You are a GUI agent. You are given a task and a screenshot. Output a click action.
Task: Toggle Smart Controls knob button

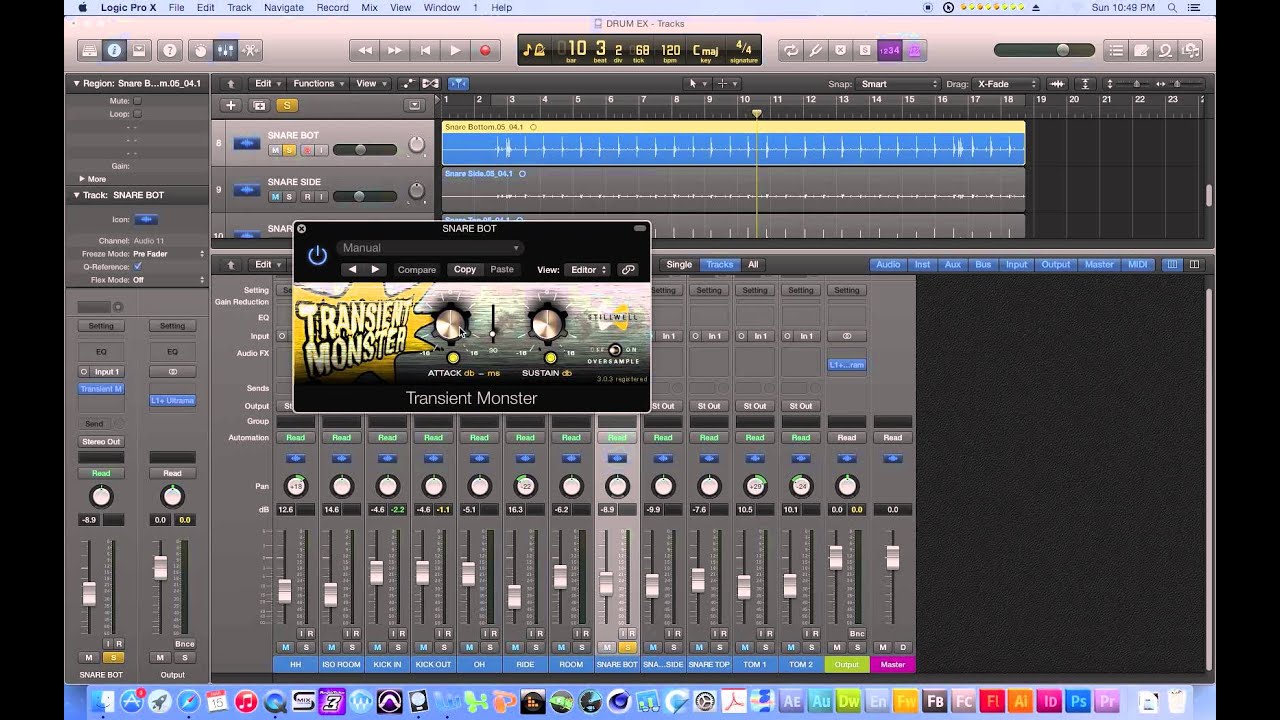coord(200,50)
